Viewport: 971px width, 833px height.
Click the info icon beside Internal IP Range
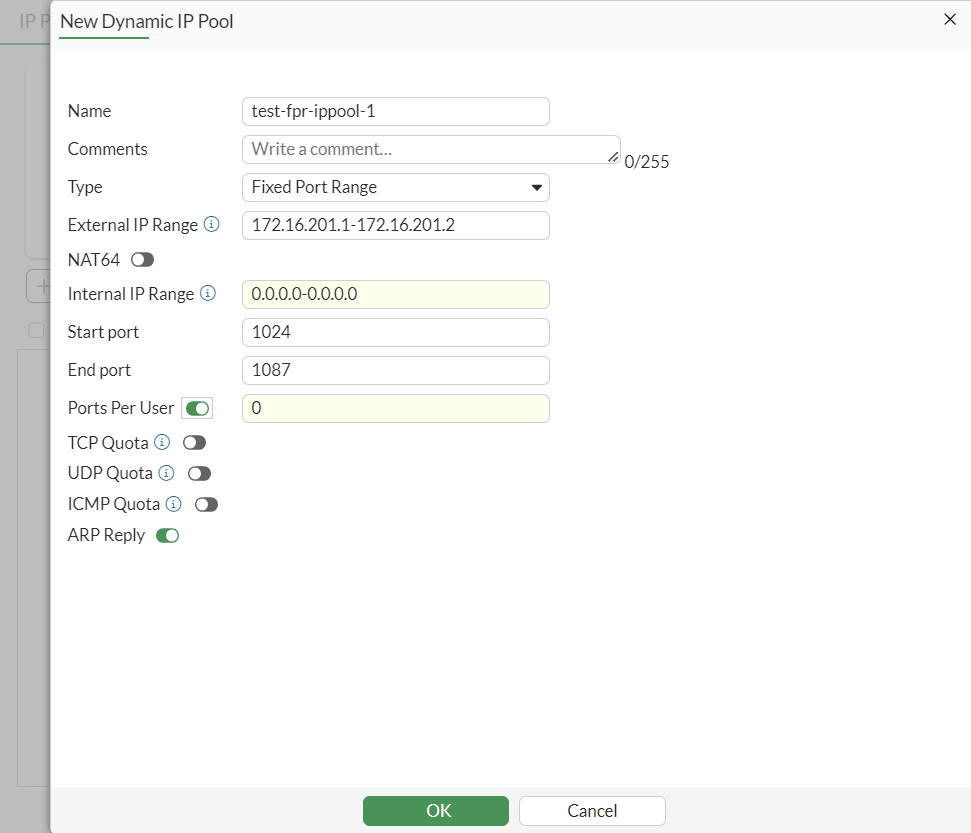207,294
